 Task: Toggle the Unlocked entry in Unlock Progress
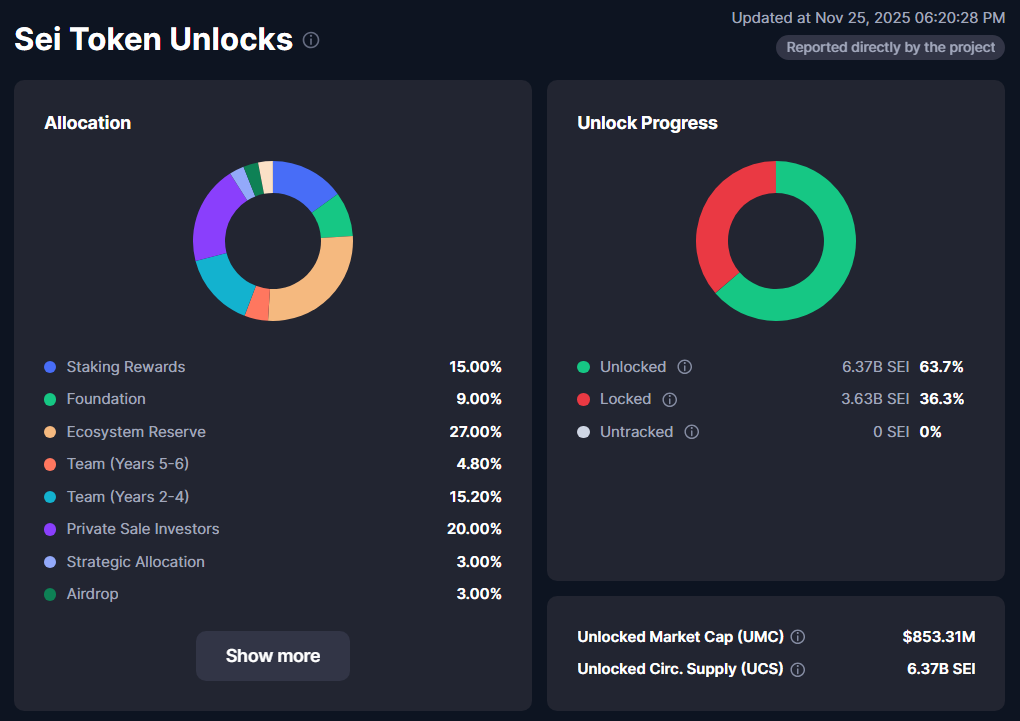pyautogui.click(x=632, y=367)
